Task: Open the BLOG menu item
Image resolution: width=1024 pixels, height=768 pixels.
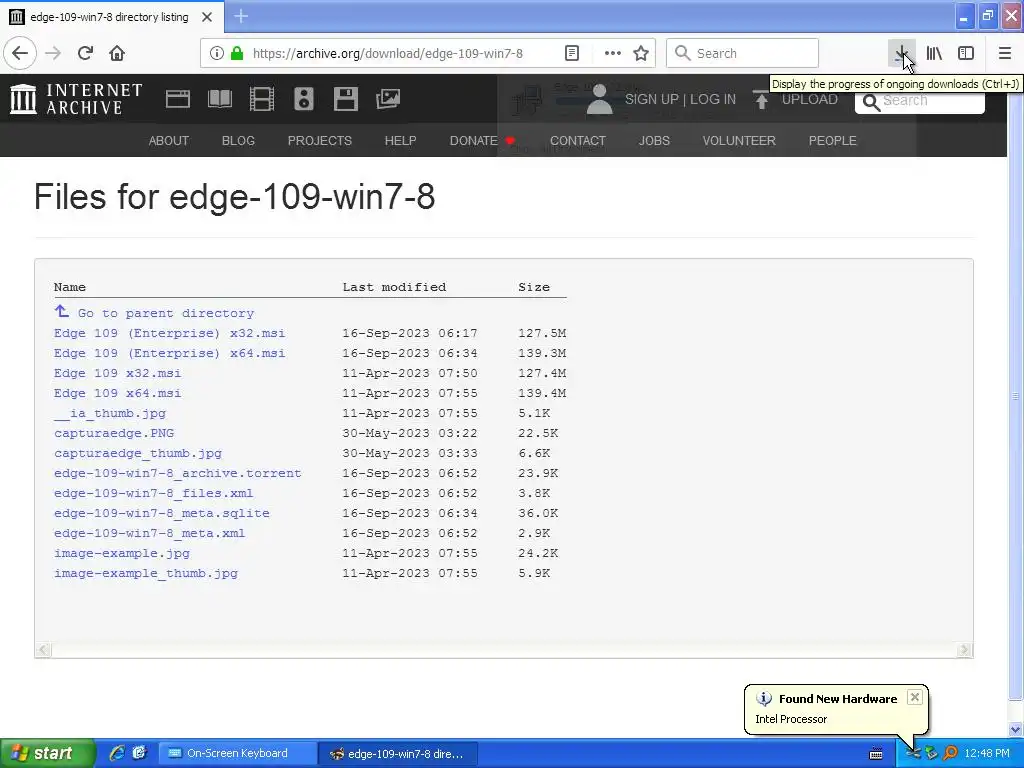Action: point(238,140)
